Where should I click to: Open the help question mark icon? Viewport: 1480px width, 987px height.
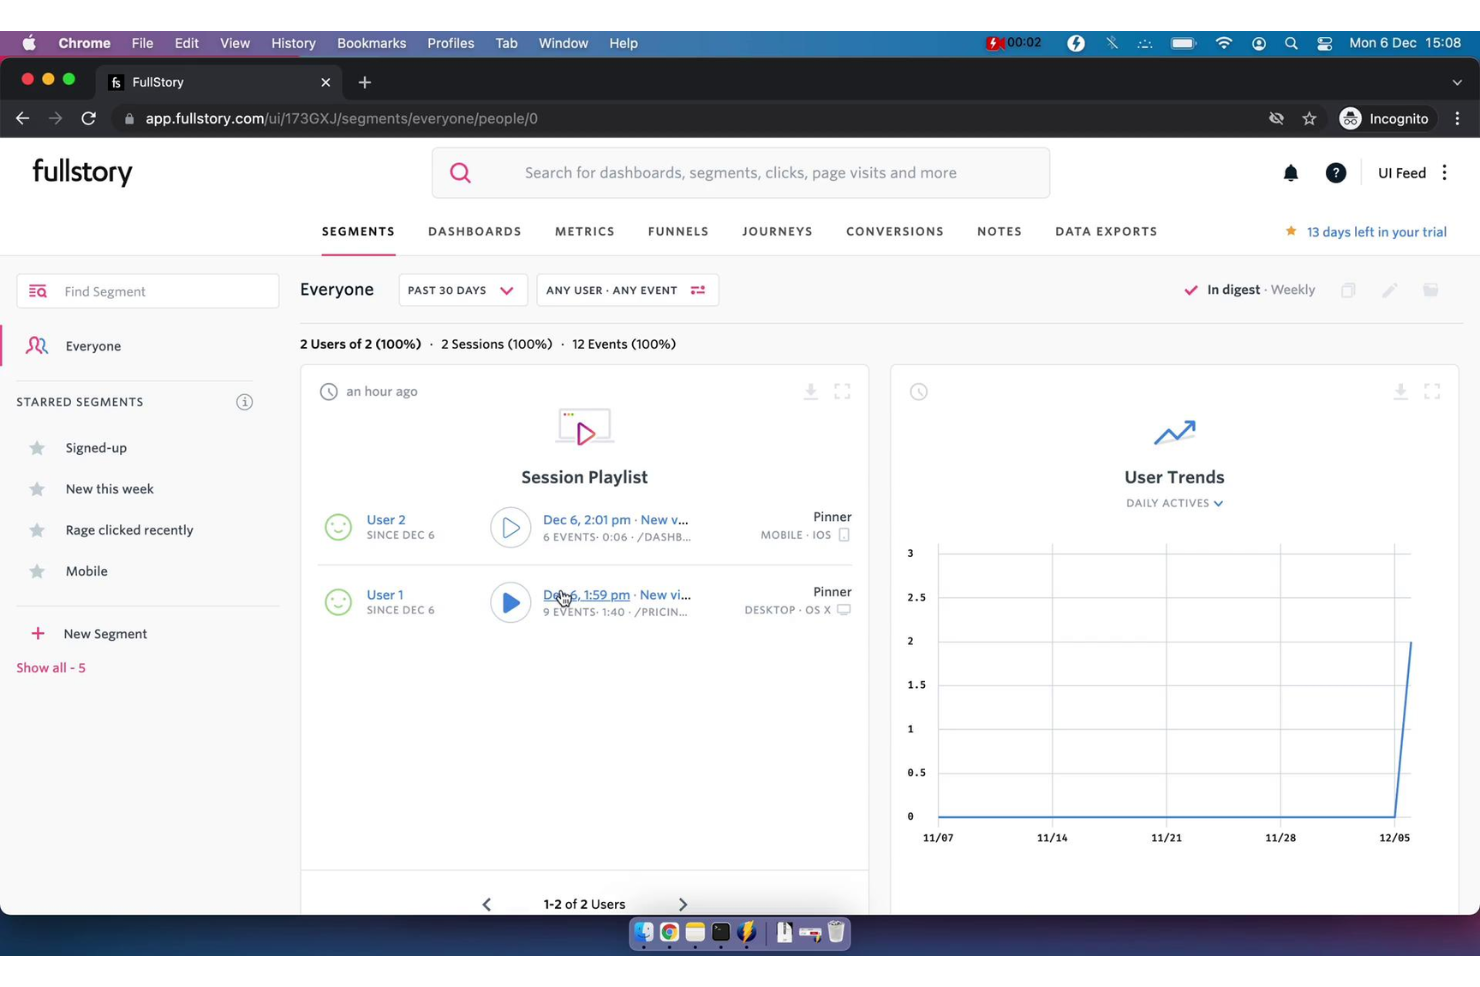pyautogui.click(x=1335, y=173)
